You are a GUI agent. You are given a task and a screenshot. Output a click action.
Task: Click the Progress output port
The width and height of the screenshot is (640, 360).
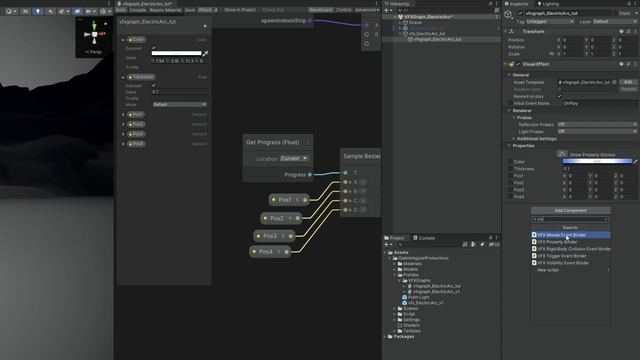[310, 175]
